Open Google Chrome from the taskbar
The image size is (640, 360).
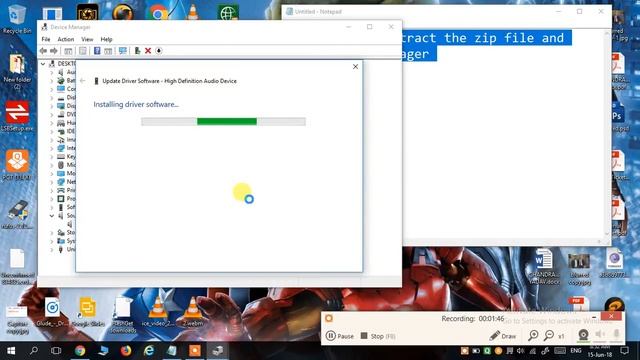point(80,351)
